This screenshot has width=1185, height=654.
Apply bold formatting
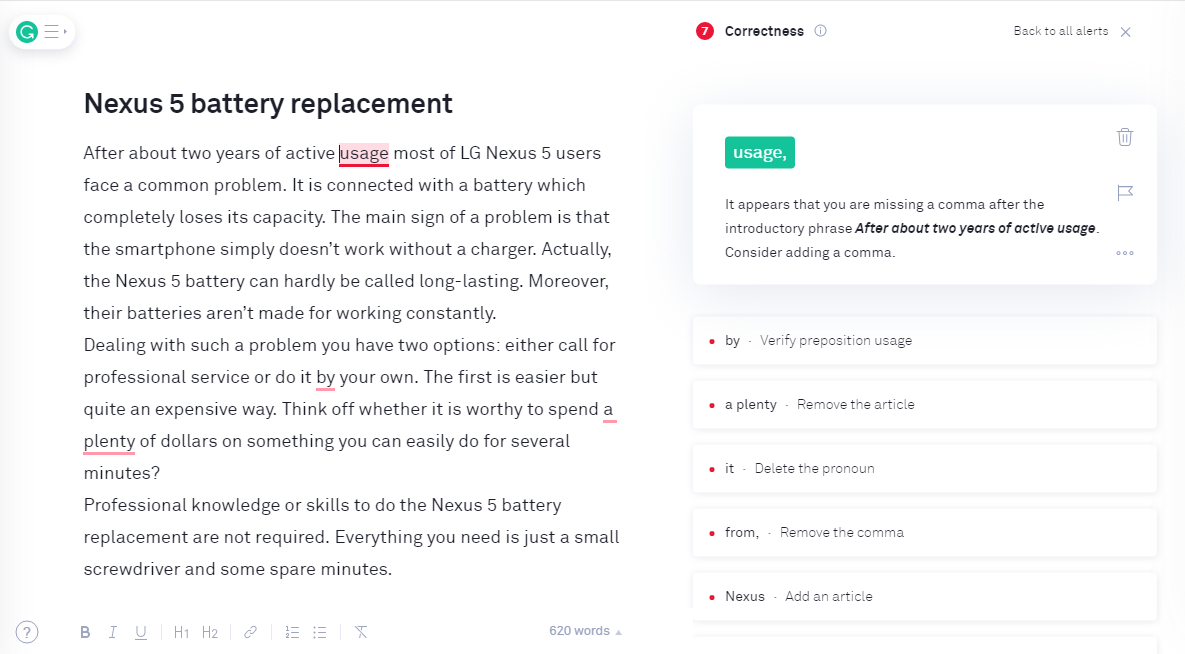point(85,632)
